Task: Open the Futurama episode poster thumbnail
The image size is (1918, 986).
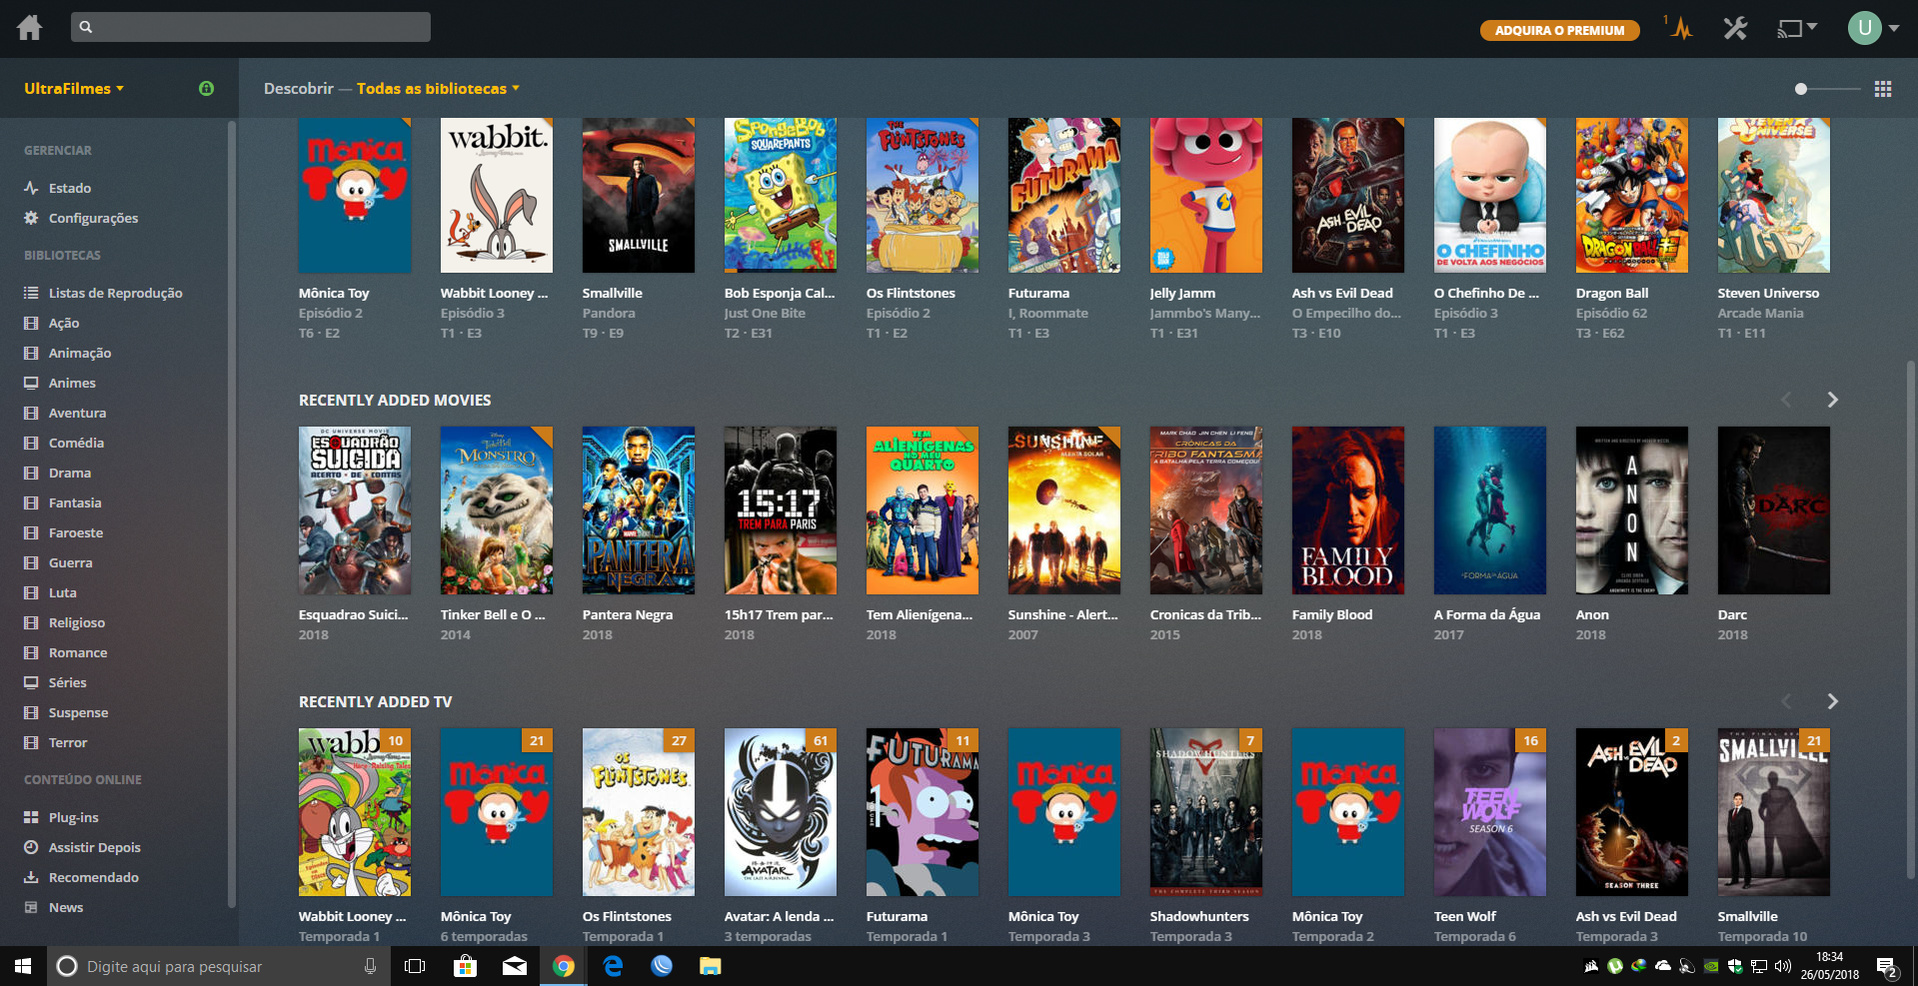Action: [1064, 195]
